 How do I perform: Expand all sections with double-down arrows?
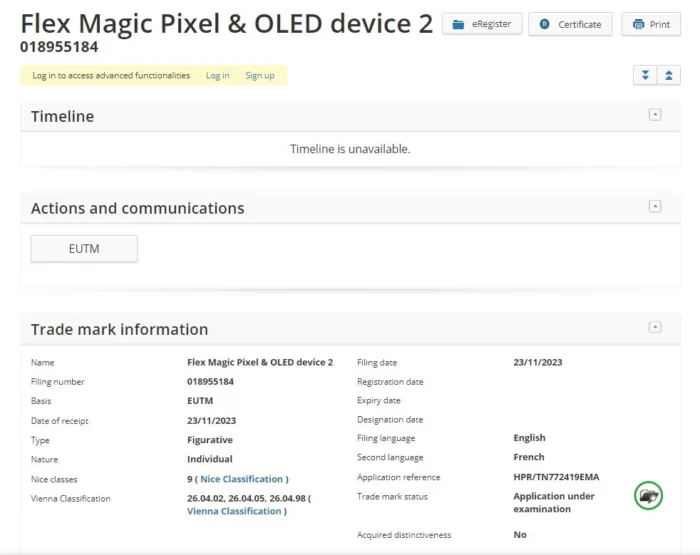click(645, 75)
